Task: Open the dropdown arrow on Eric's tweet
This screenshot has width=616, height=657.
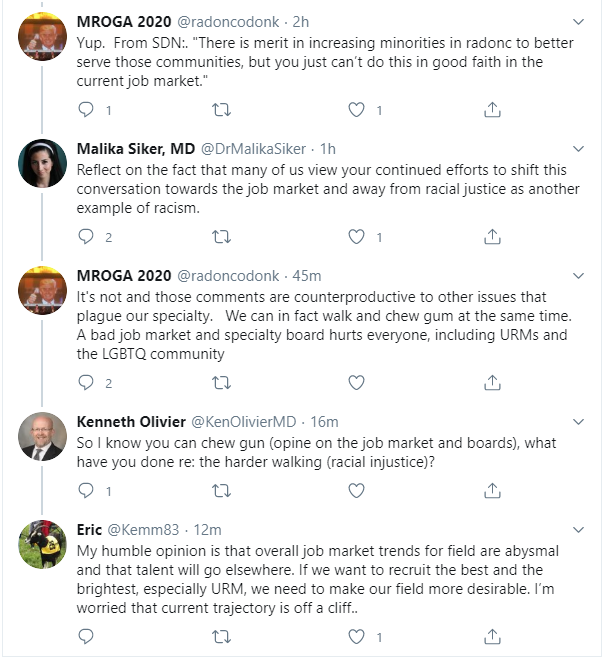Action: pyautogui.click(x=578, y=529)
